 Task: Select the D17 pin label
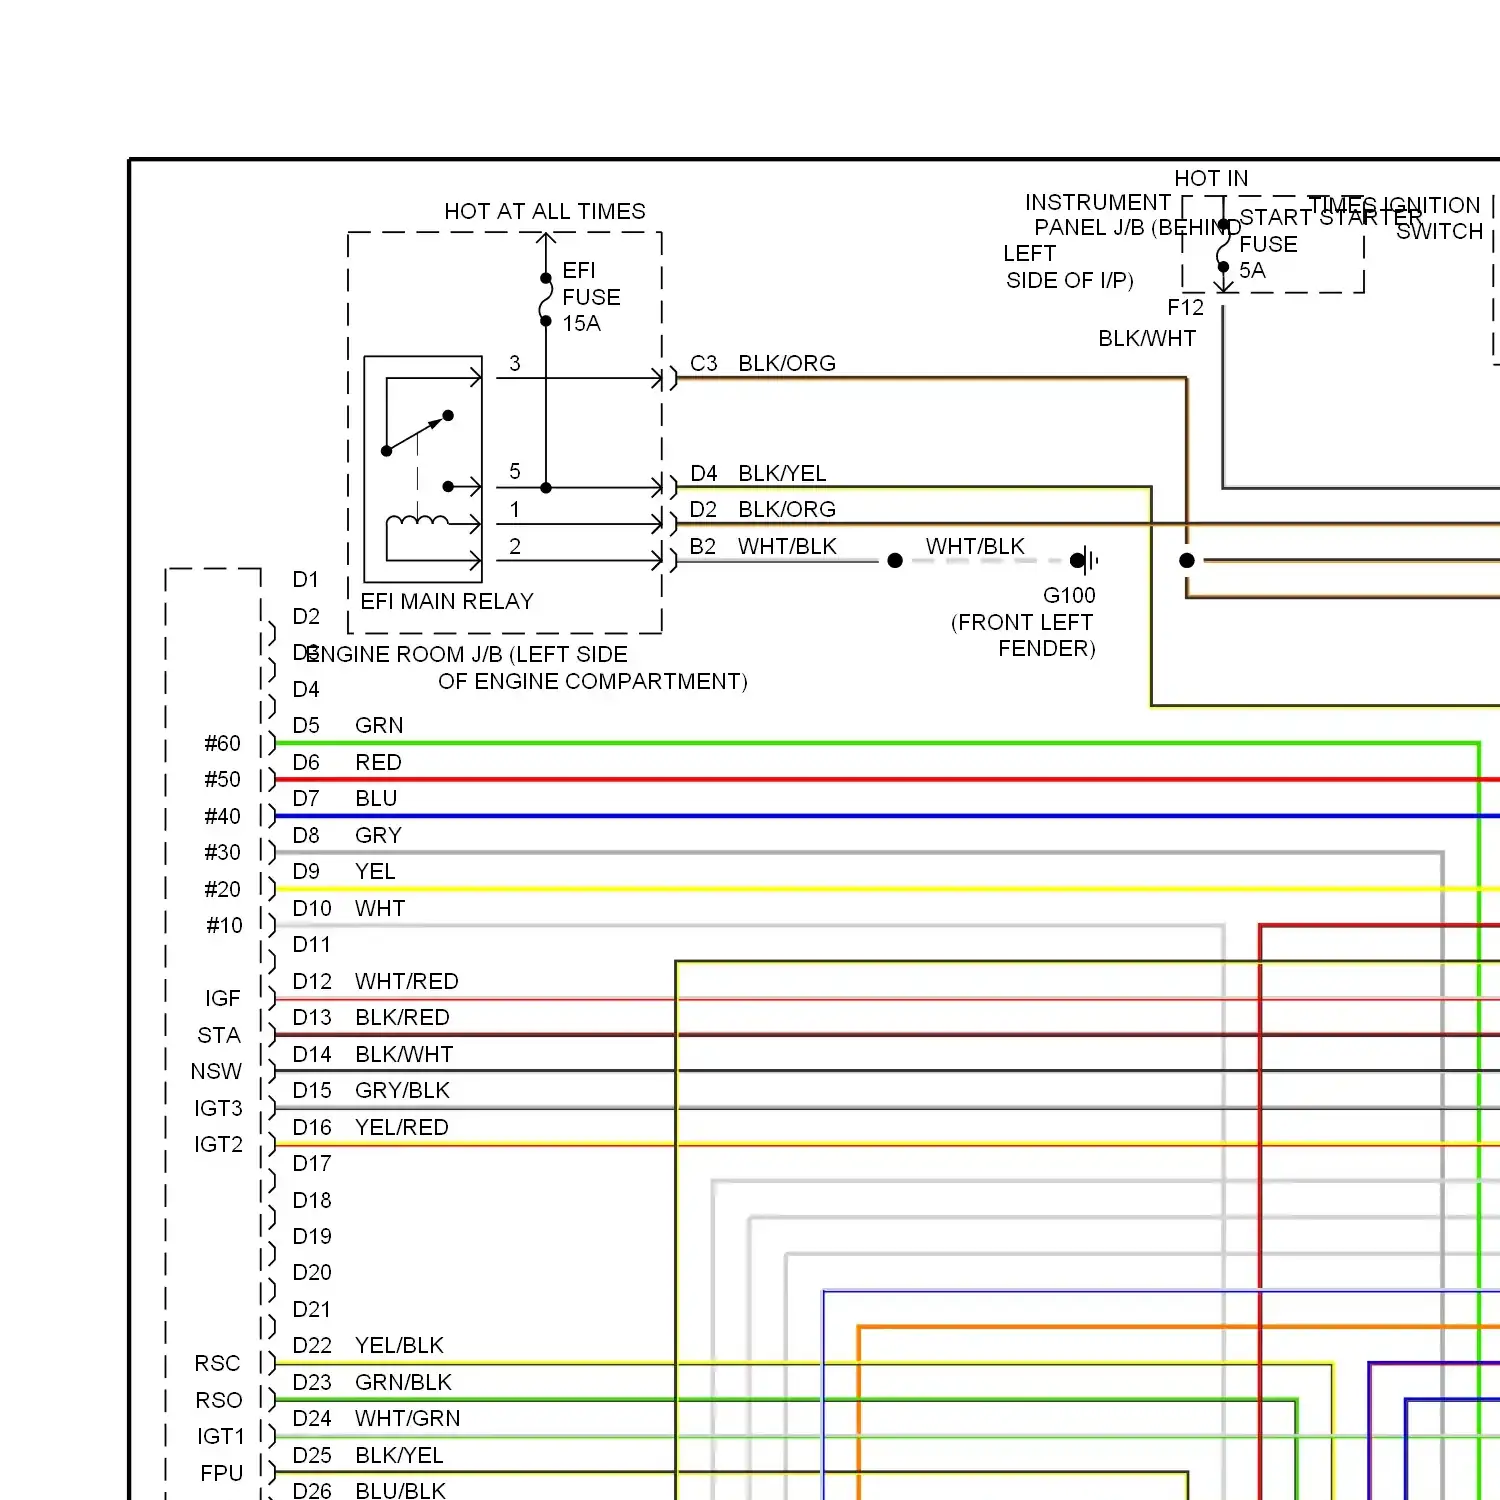pos(311,1163)
